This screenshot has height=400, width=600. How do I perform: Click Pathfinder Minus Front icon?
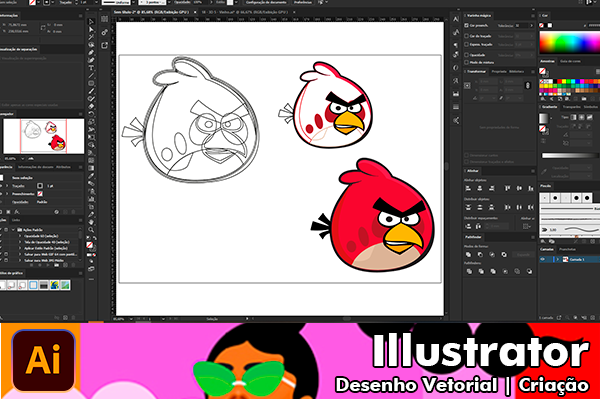click(480, 255)
